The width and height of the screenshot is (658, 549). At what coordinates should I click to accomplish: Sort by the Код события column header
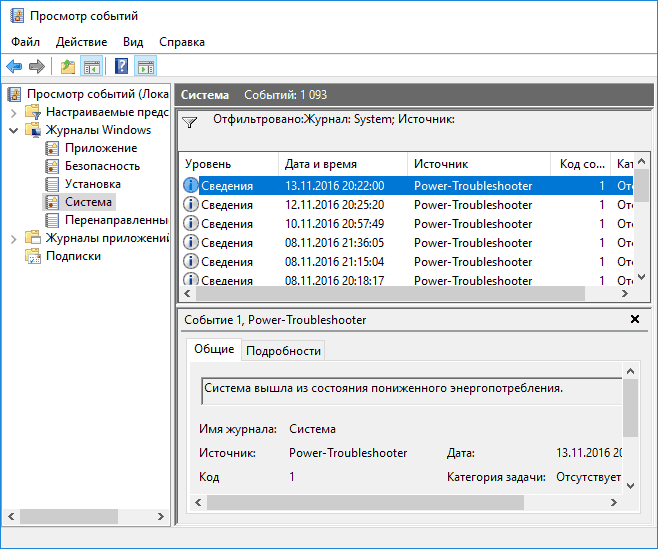pyautogui.click(x=580, y=164)
